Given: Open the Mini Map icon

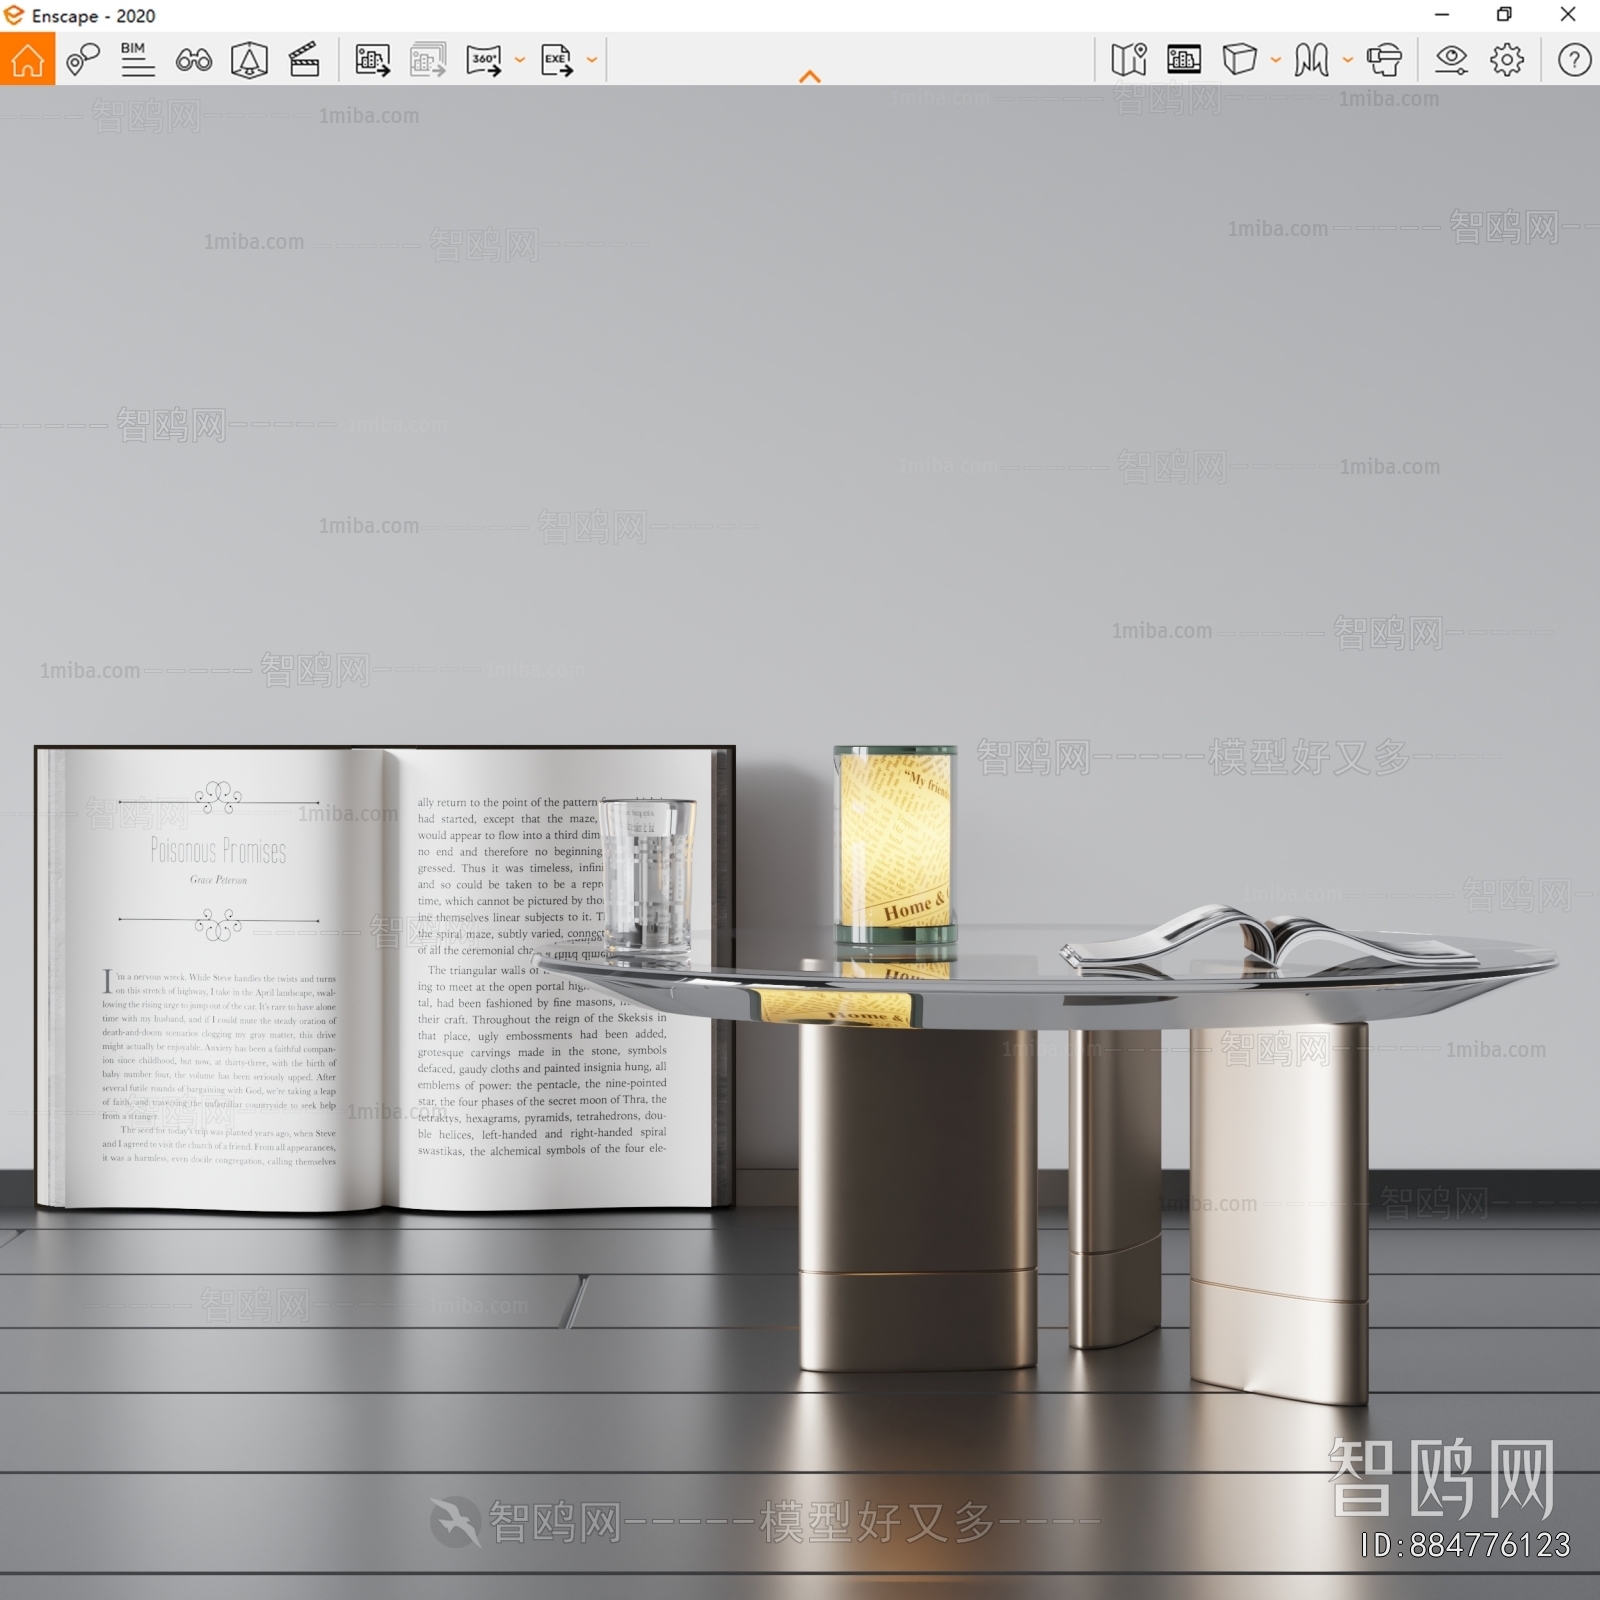Looking at the screenshot, I should tap(1128, 60).
